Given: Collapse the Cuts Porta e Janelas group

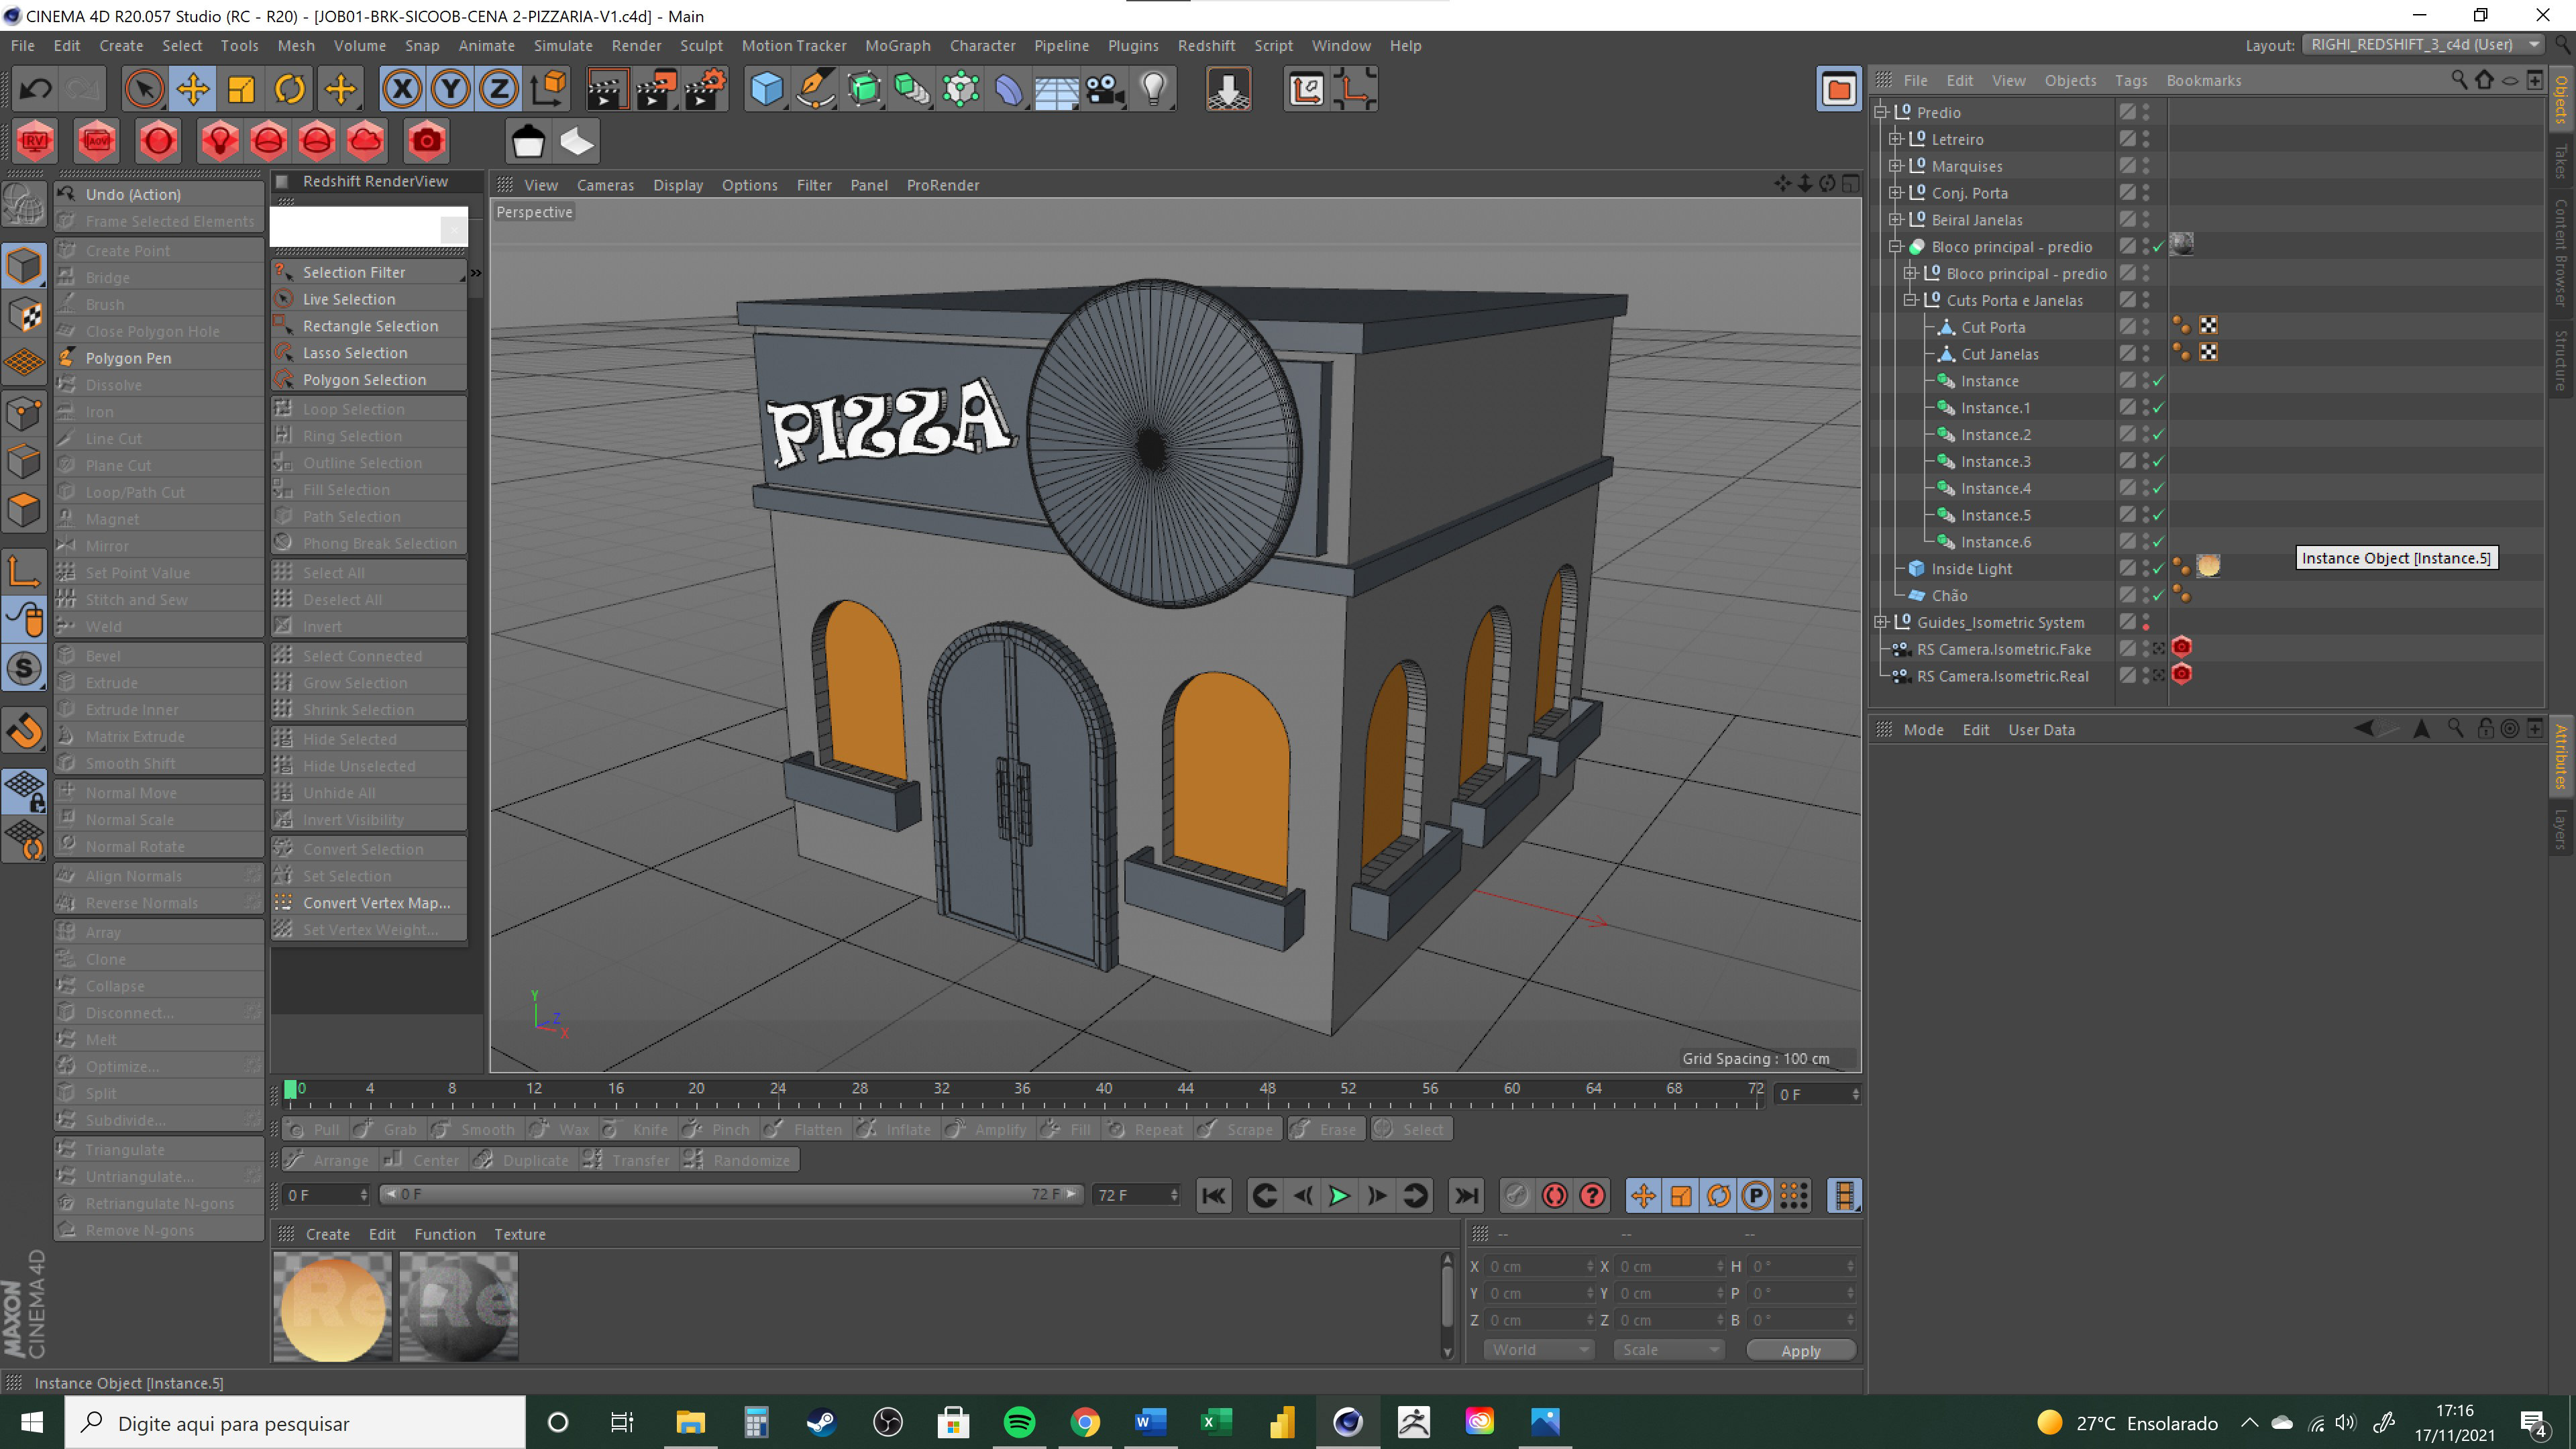Looking at the screenshot, I should pos(1910,300).
